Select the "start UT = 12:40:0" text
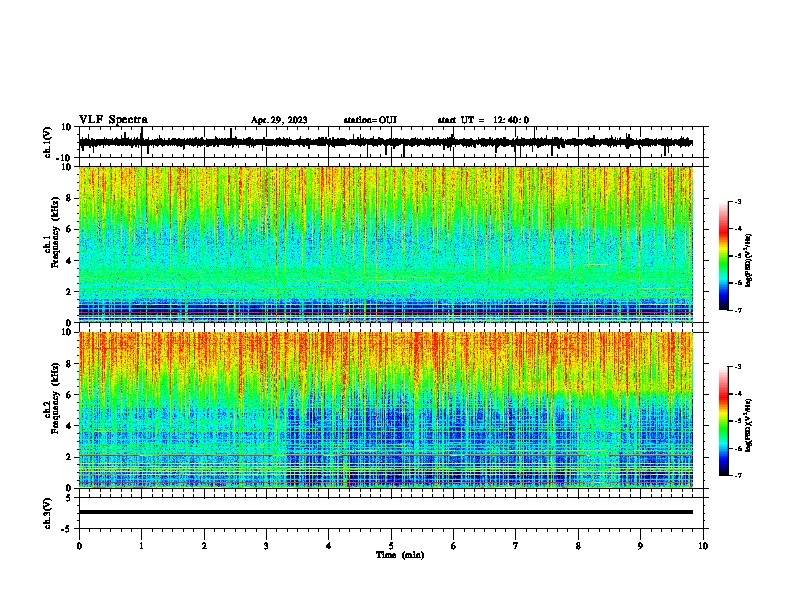Image resolution: width=792 pixels, height=612 pixels. coord(483,120)
